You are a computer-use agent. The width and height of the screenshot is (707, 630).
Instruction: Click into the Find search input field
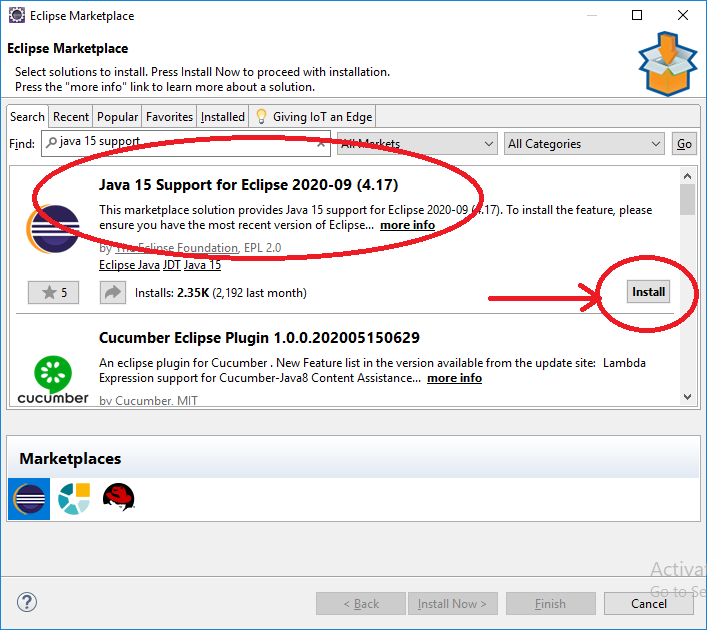(x=186, y=144)
